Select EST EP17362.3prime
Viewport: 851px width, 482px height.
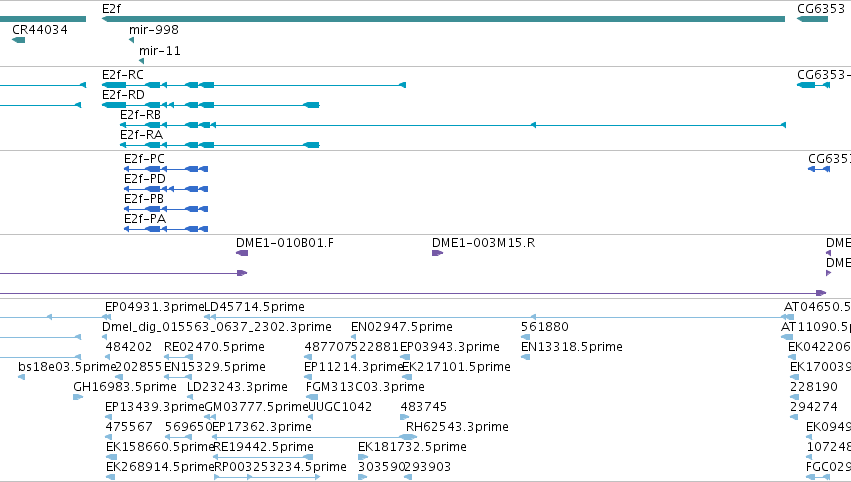coord(262,427)
